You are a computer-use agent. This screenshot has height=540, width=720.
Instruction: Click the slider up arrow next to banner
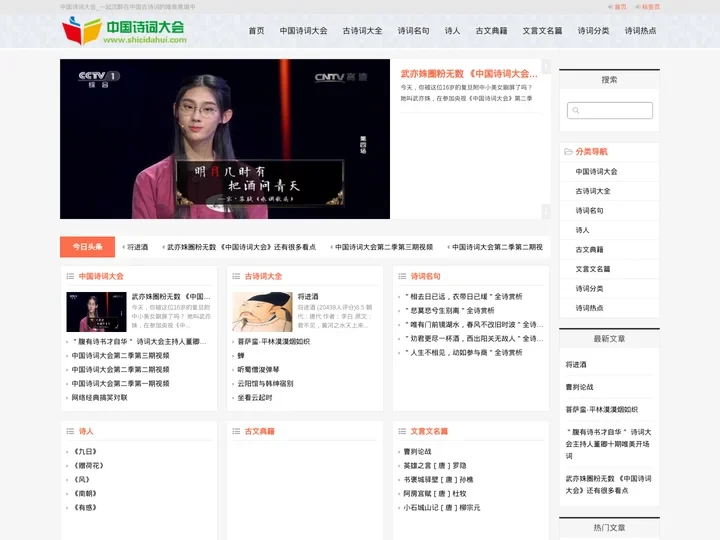pyautogui.click(x=546, y=67)
